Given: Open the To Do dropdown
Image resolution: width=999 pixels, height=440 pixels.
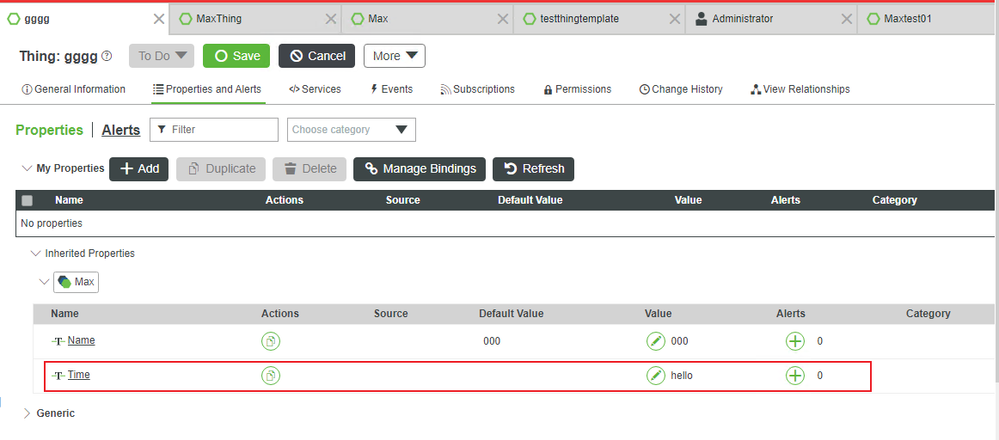Looking at the screenshot, I should click(161, 56).
